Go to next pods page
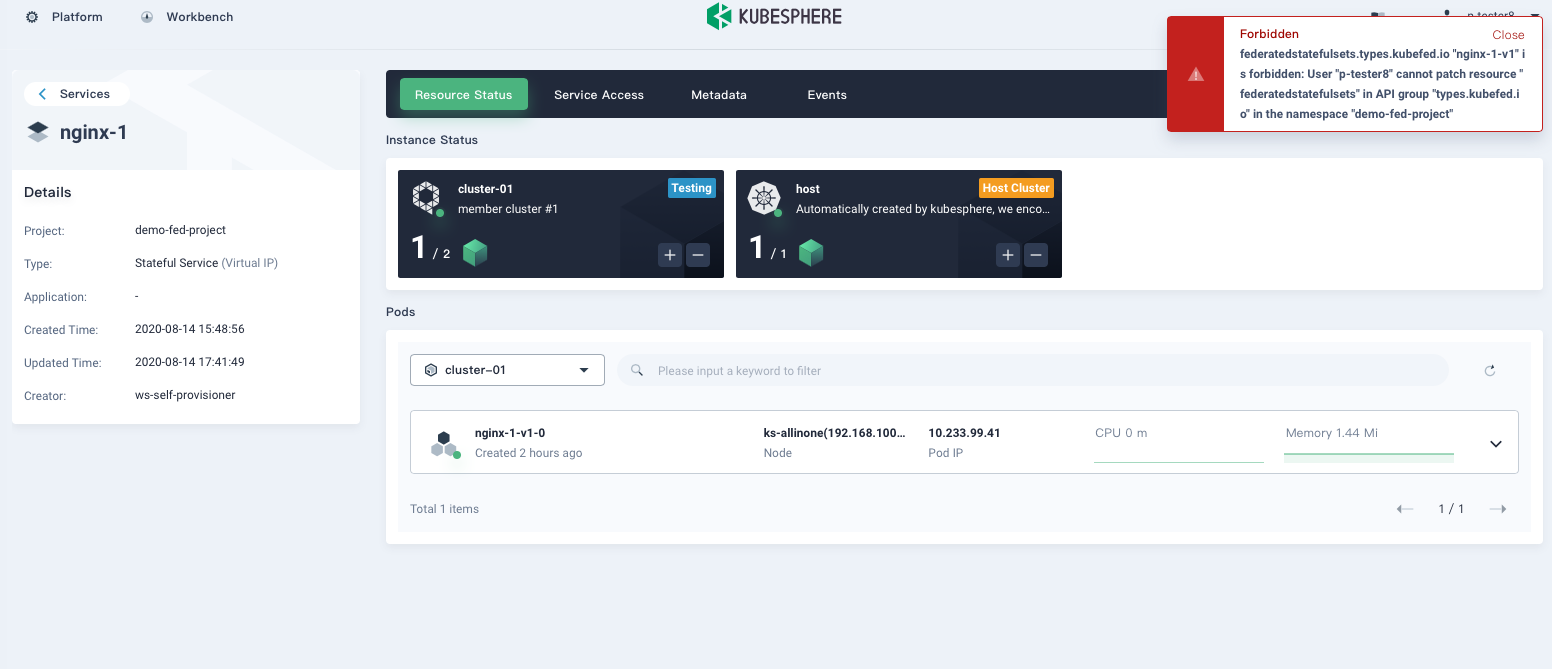Screen dimensions: 1552x669 1497,509
